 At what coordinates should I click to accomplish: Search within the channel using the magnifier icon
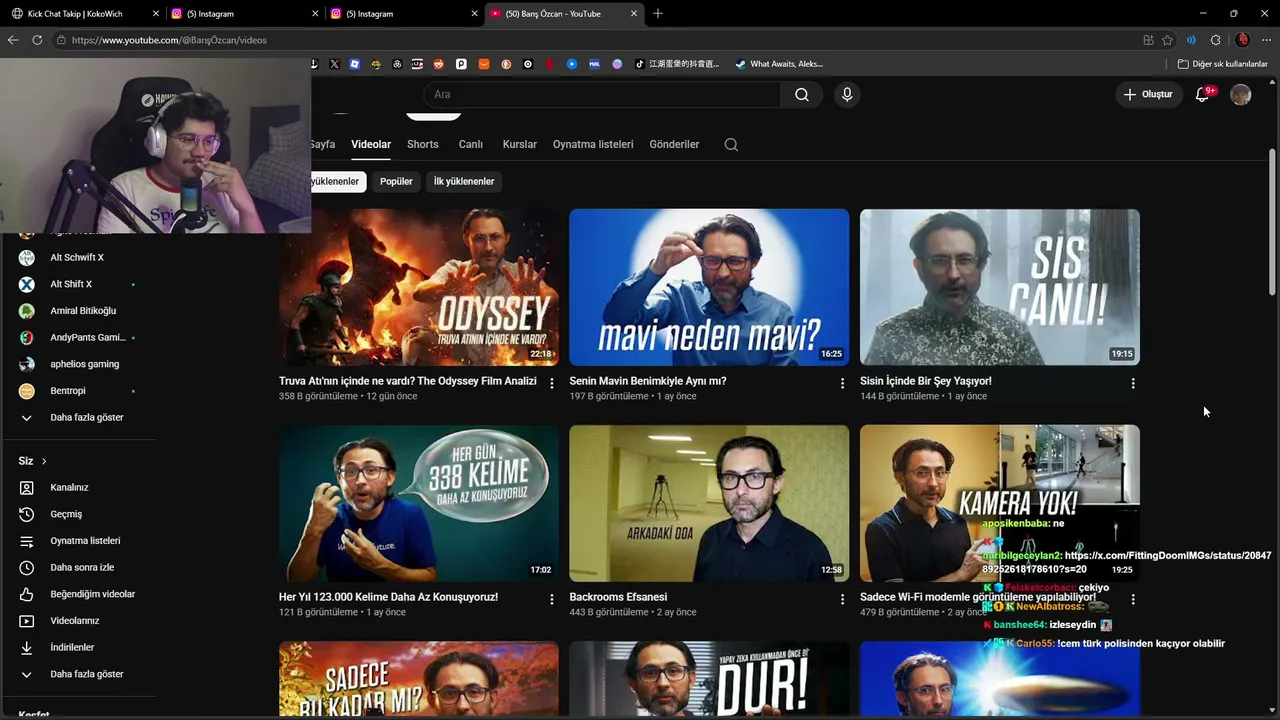click(x=731, y=144)
